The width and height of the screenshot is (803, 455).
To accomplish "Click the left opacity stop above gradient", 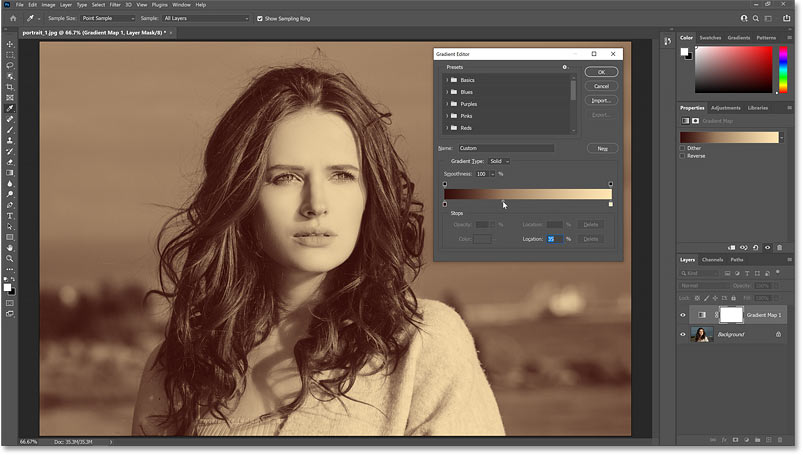I will [x=445, y=184].
